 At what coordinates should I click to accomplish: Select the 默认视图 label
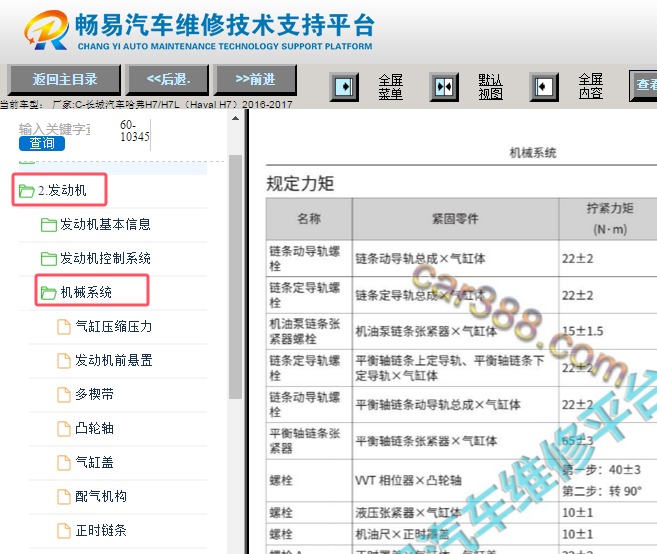tap(490, 87)
